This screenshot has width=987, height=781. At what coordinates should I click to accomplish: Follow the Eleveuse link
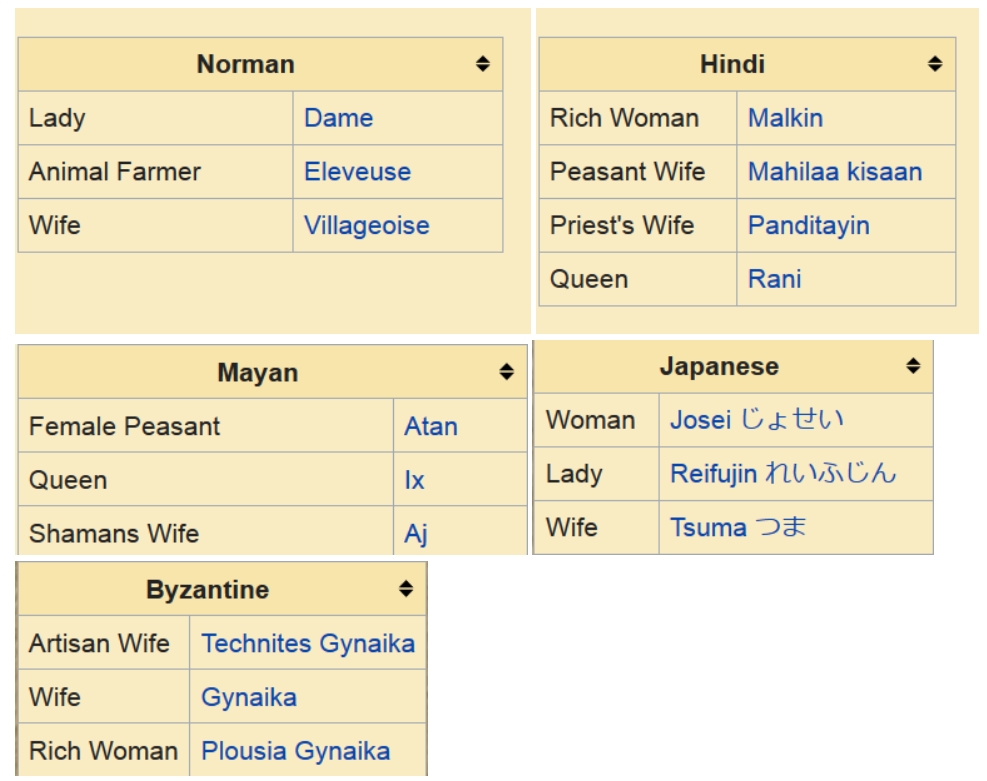(358, 171)
